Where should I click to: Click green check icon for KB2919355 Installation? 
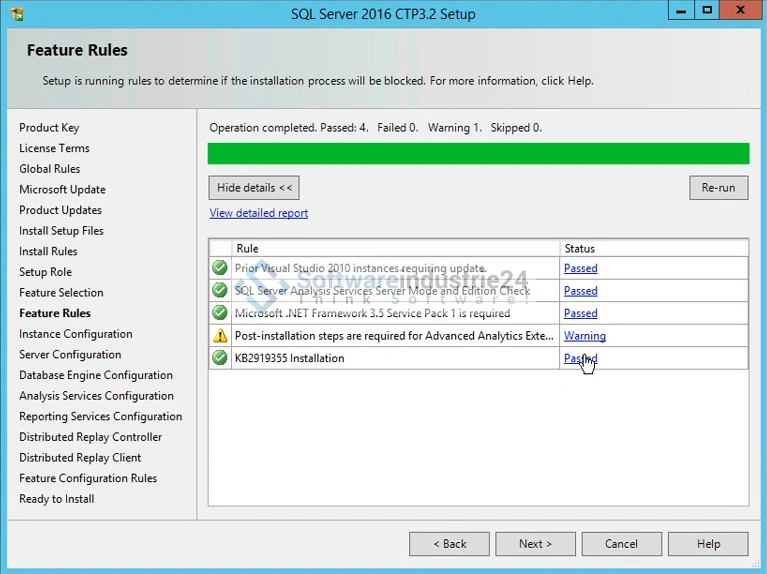(x=220, y=358)
